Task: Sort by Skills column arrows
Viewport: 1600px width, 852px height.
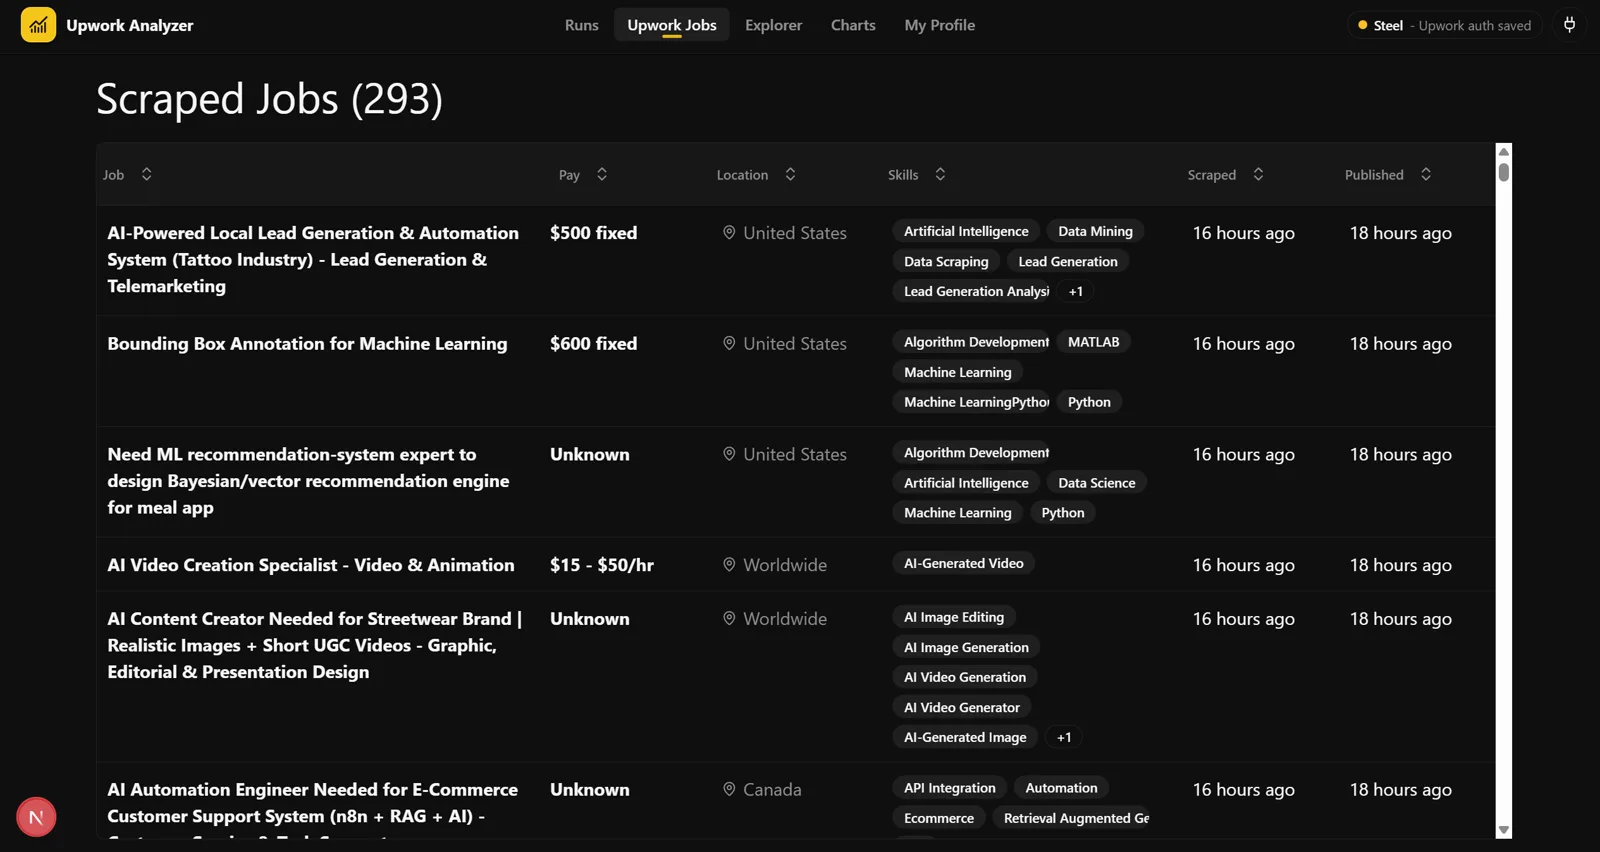Action: (940, 174)
